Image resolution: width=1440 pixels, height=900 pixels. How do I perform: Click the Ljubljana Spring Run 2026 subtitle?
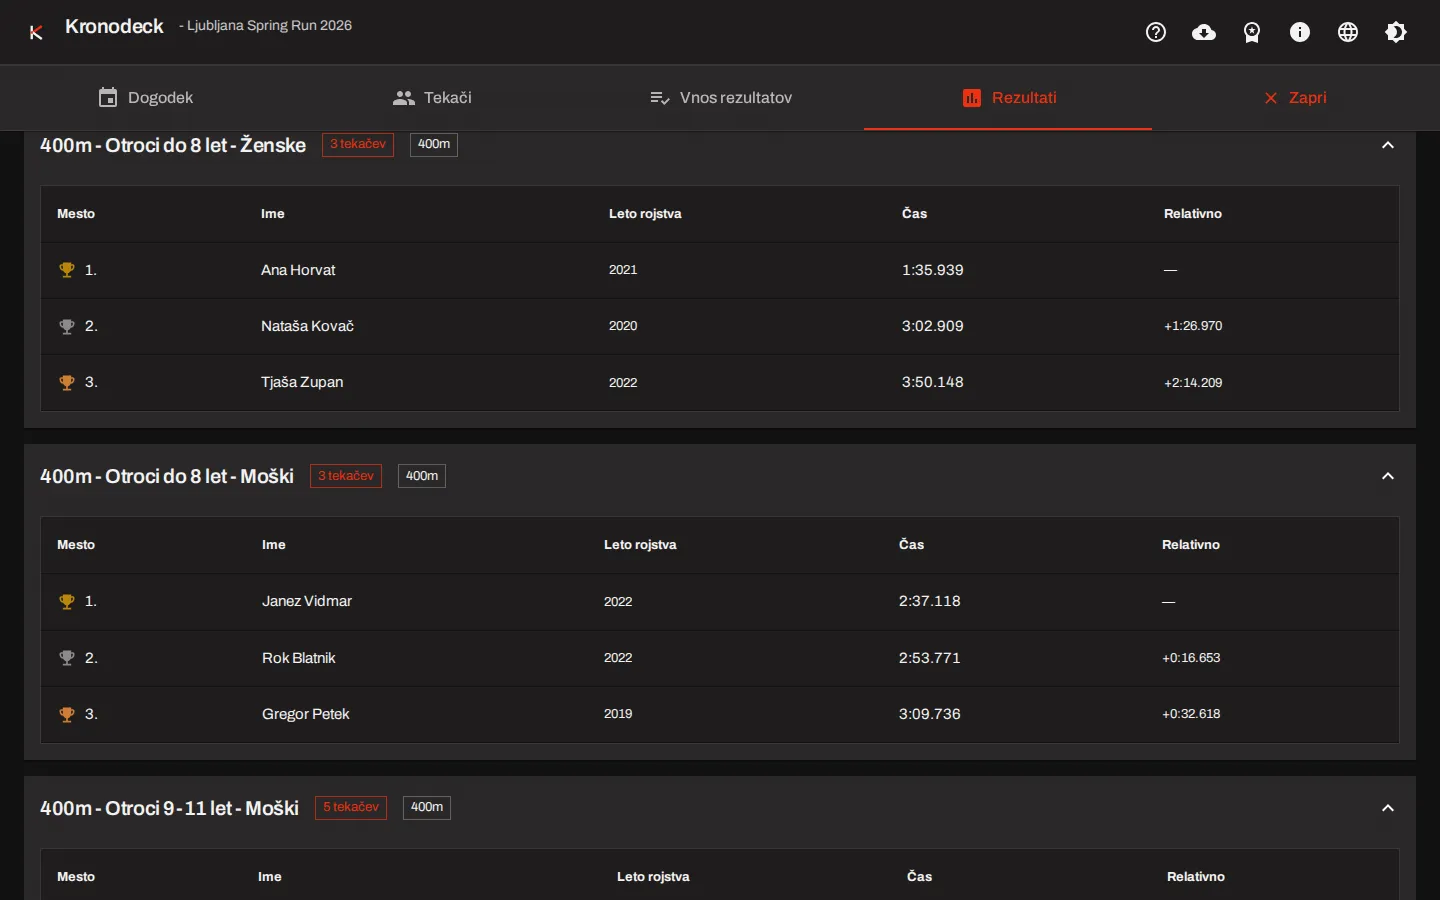coord(269,26)
